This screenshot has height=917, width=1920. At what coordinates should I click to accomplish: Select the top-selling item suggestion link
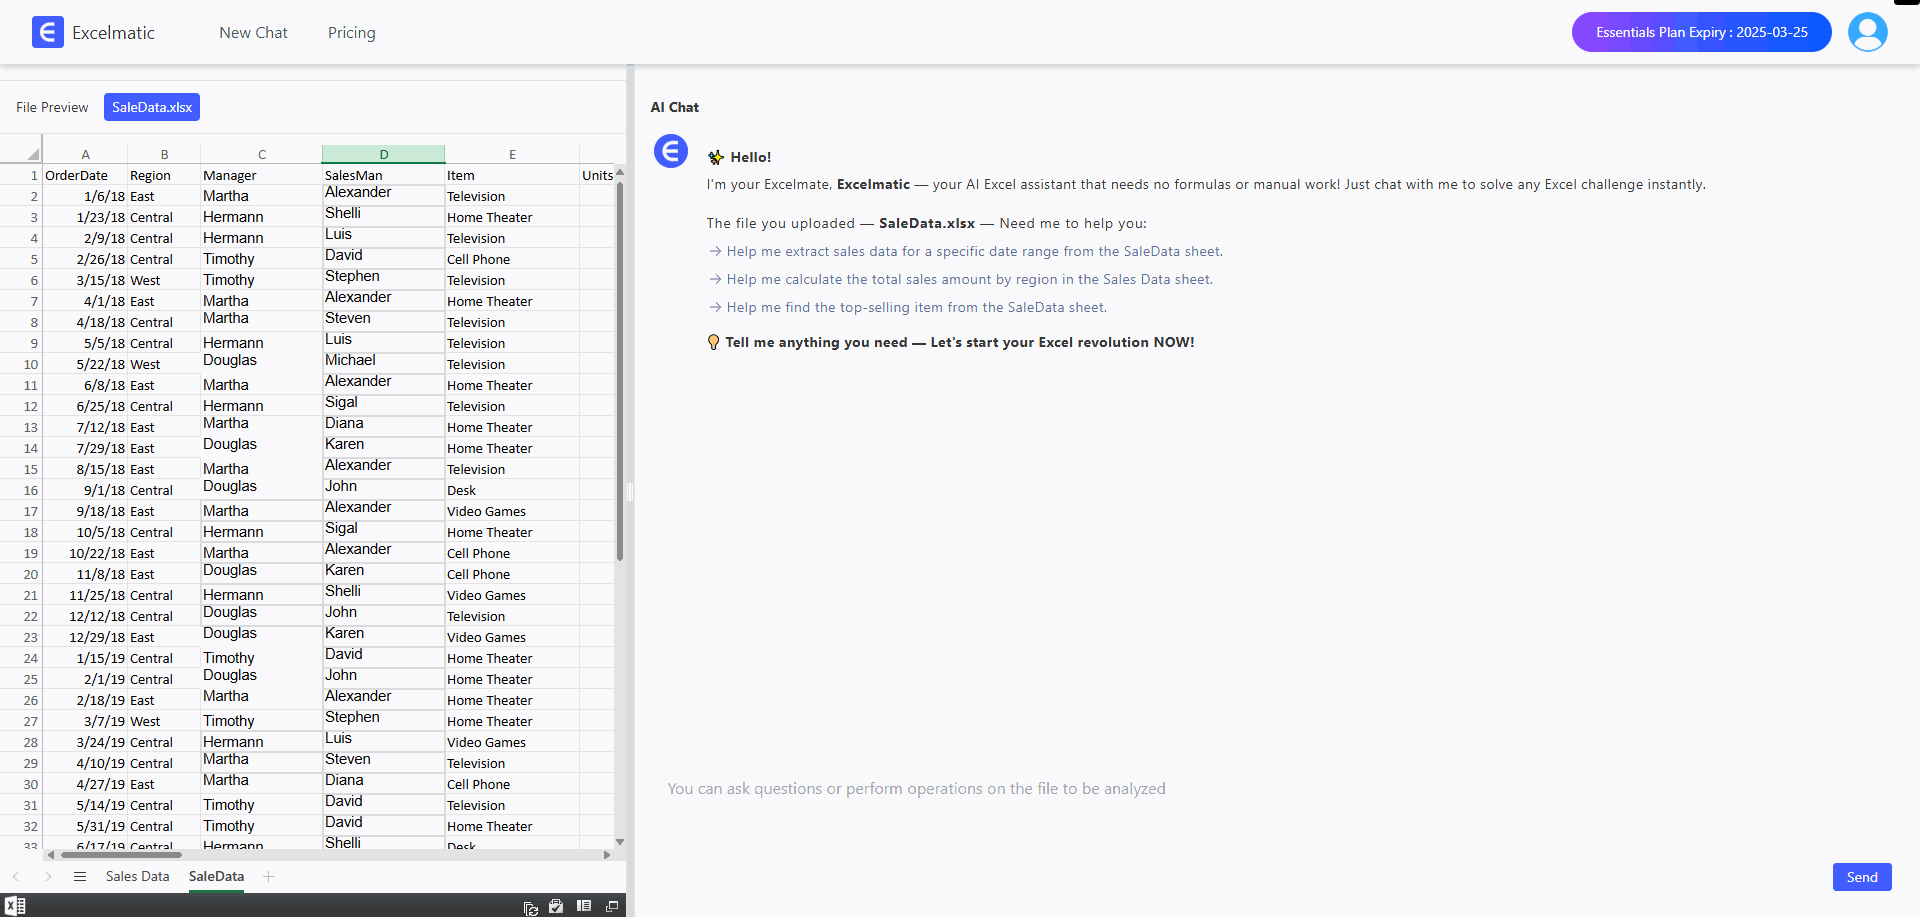[x=916, y=308]
